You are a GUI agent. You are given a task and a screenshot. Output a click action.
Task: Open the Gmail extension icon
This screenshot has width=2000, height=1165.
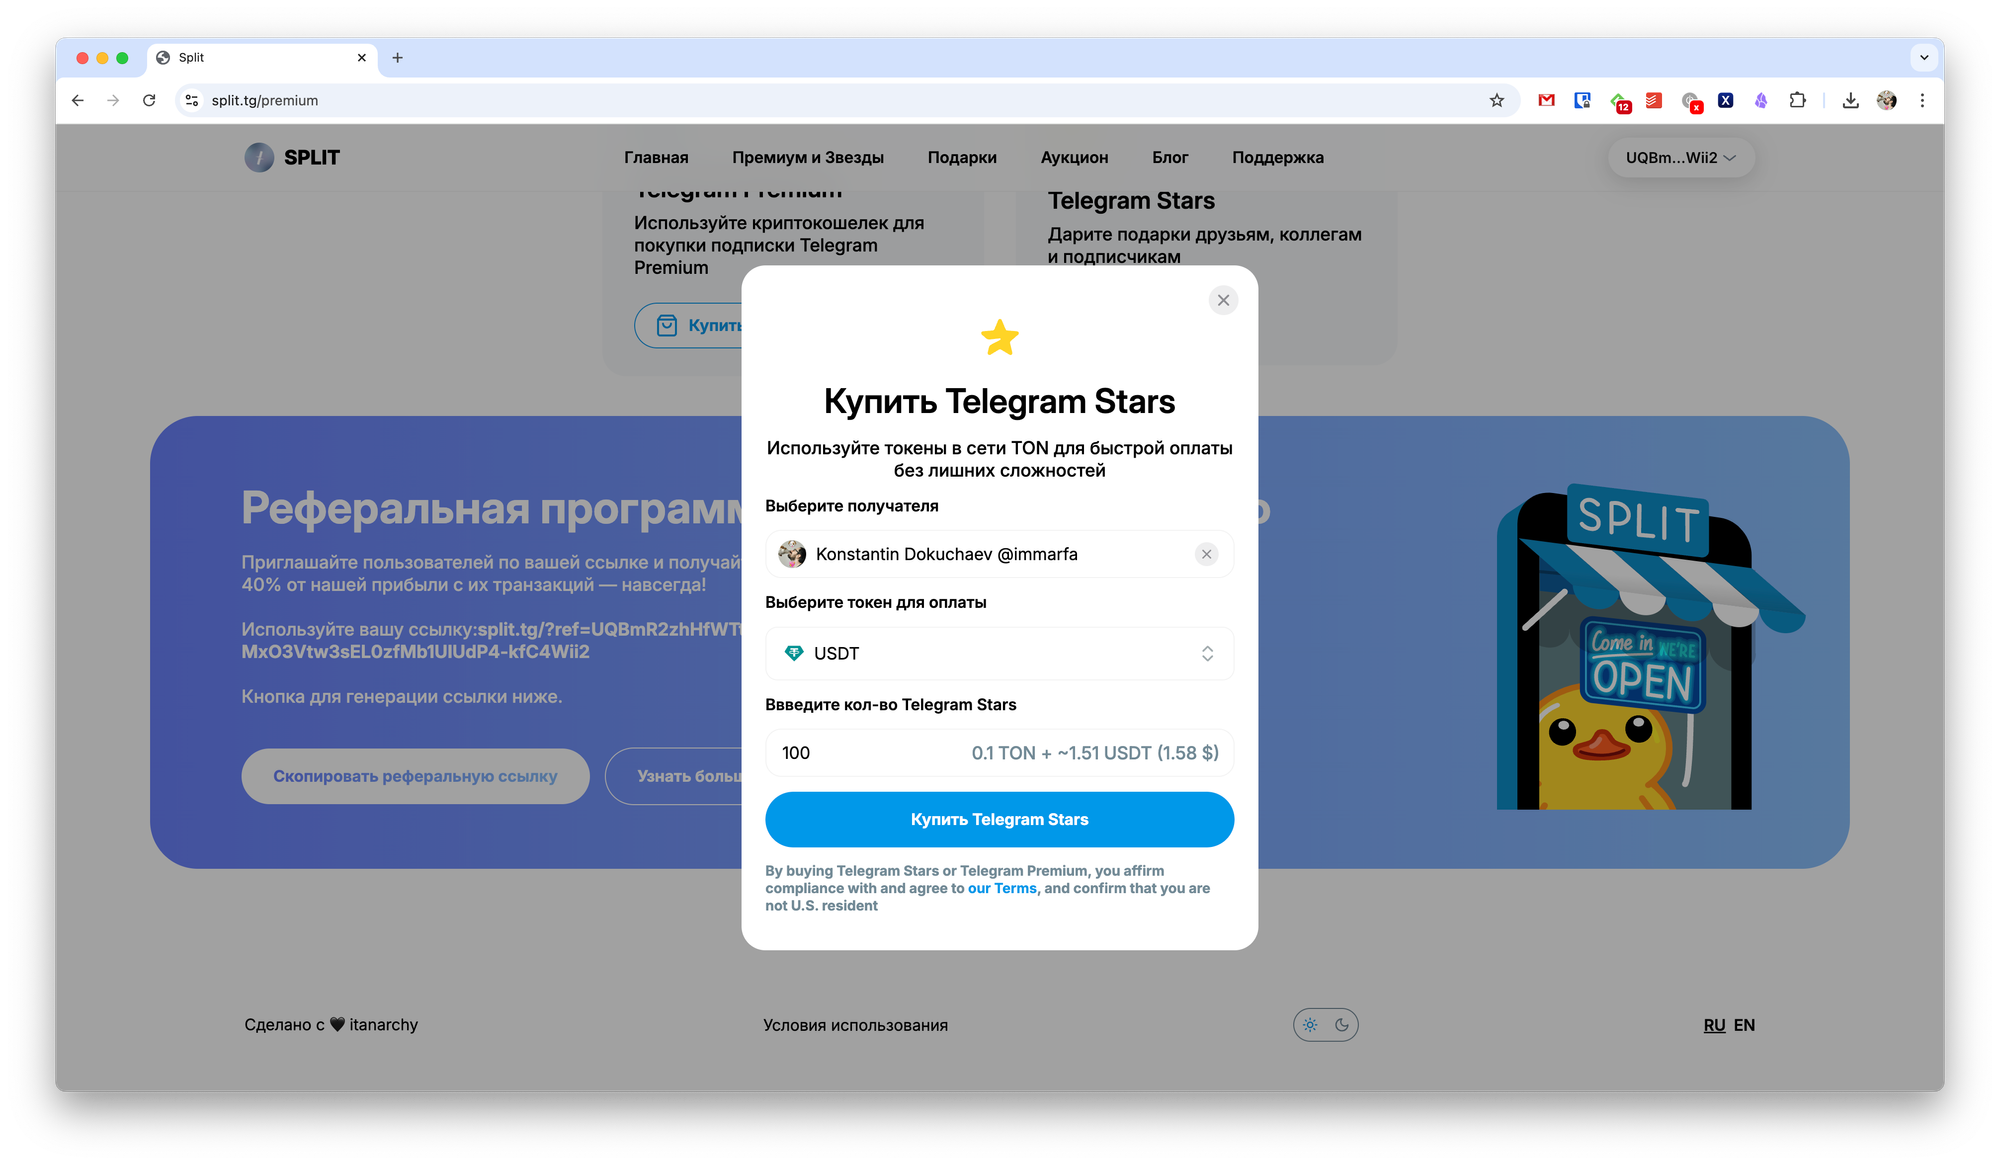[1546, 100]
